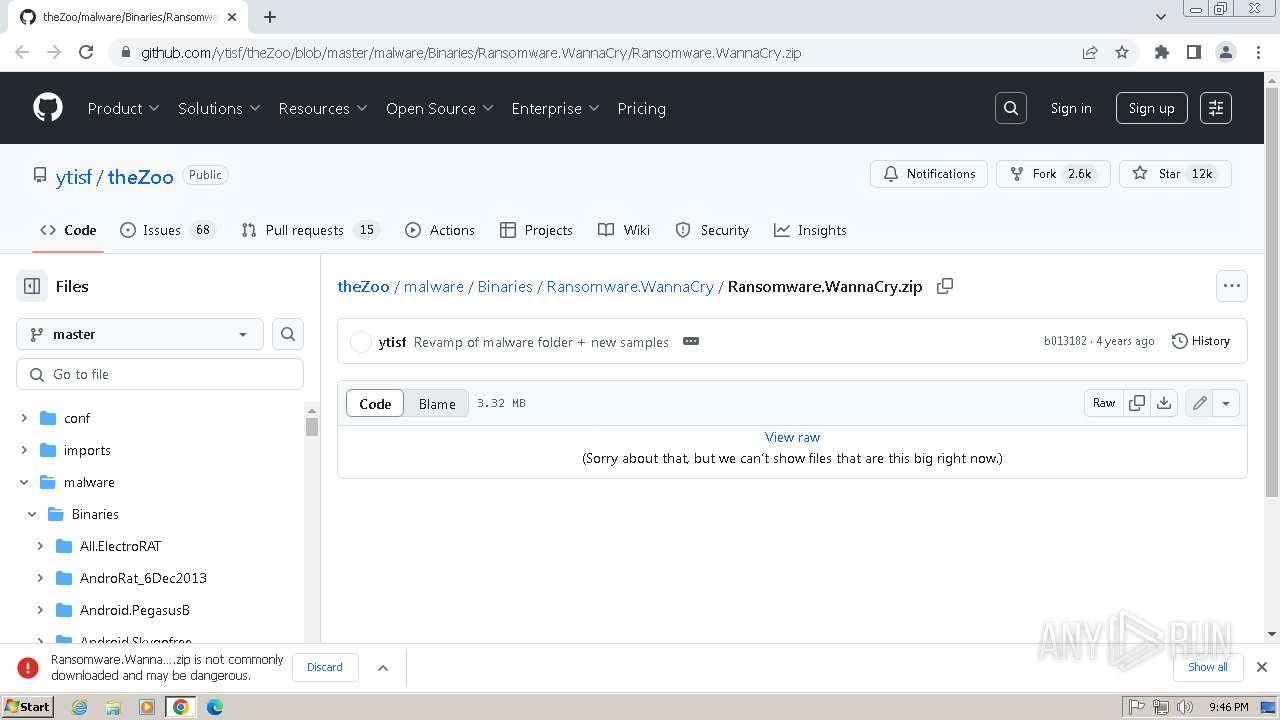Collapse the Files side panel icon
The height and width of the screenshot is (720, 1280).
tap(32, 286)
